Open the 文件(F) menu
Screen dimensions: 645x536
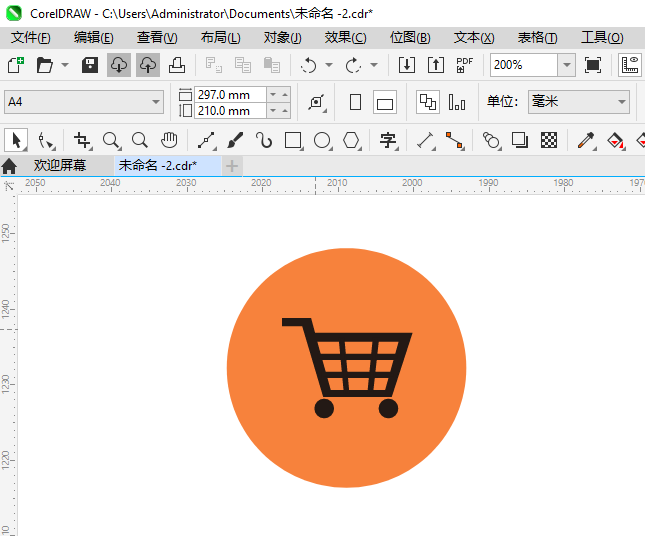pyautogui.click(x=30, y=38)
